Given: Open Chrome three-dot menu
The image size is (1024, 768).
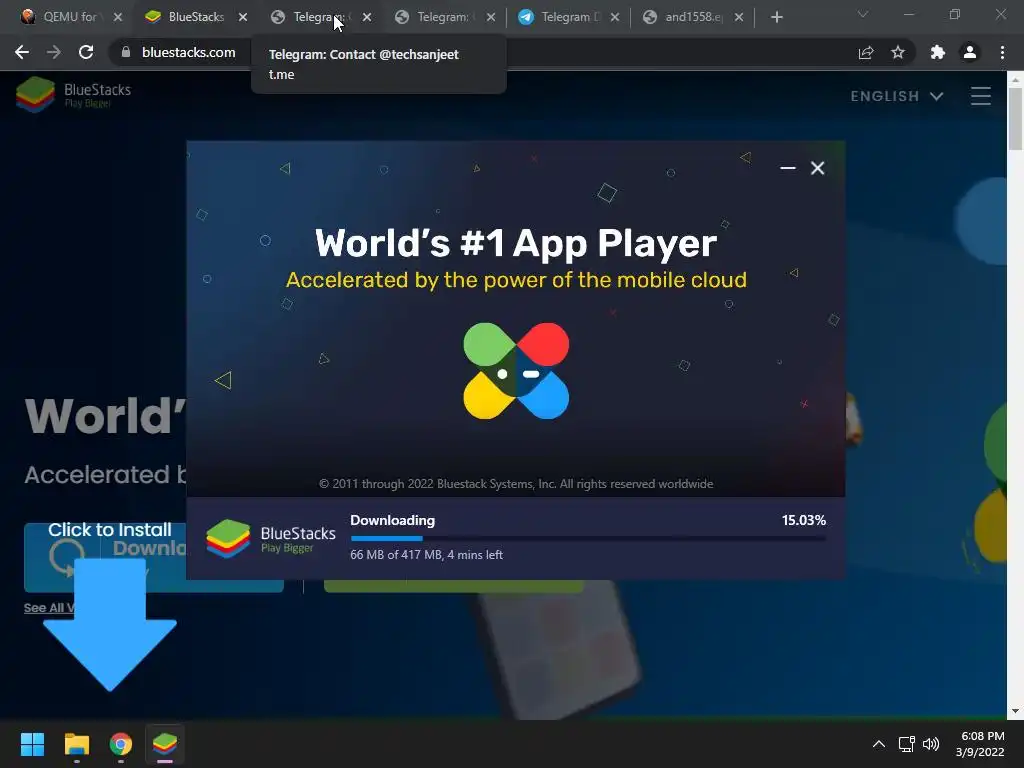Looking at the screenshot, I should [x=1002, y=52].
